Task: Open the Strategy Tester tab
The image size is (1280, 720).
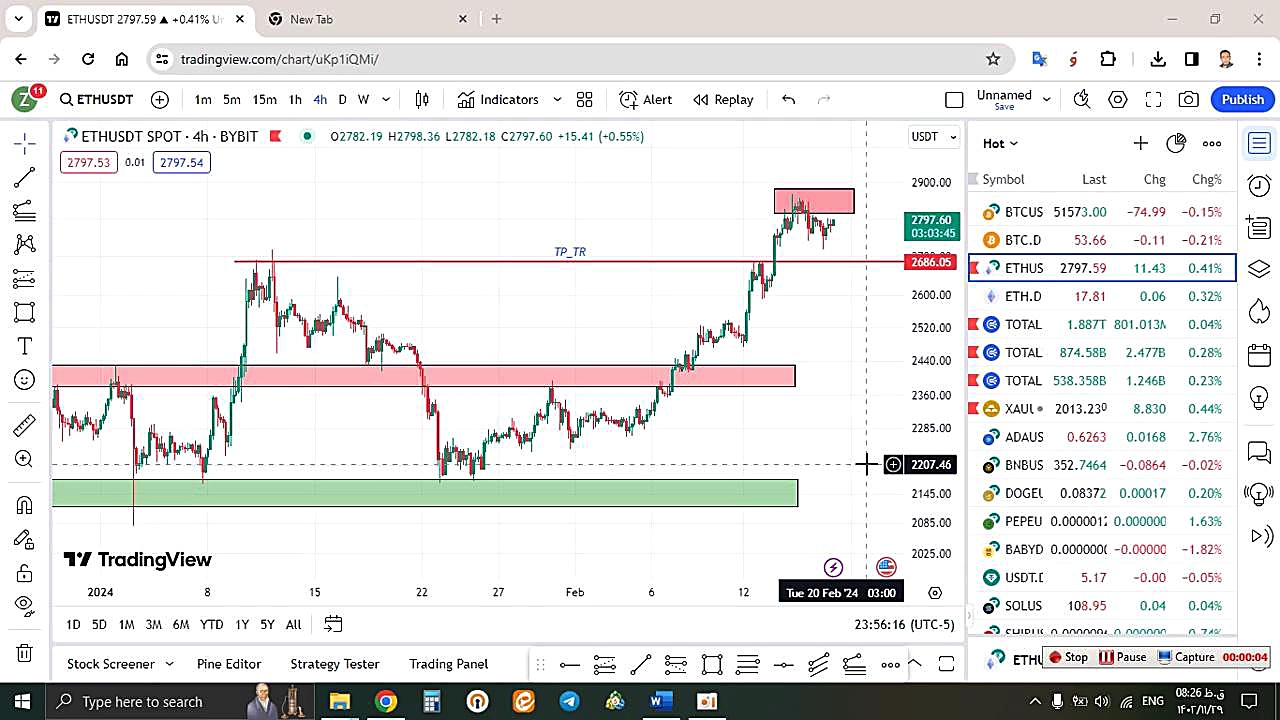Action: pyautogui.click(x=335, y=664)
